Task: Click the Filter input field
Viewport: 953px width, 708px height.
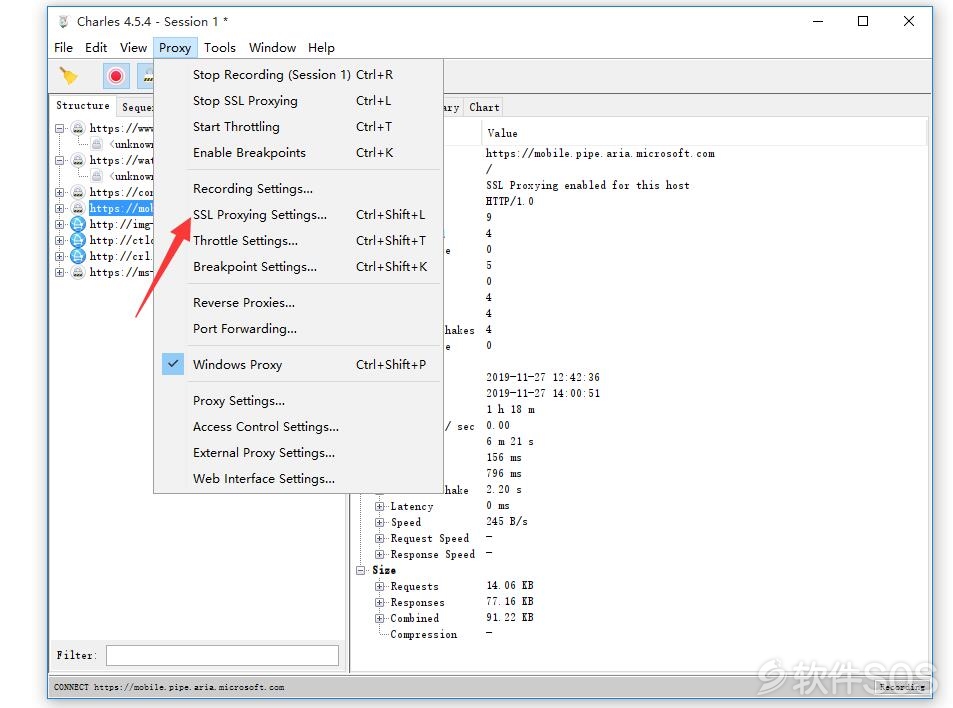Action: [222, 655]
